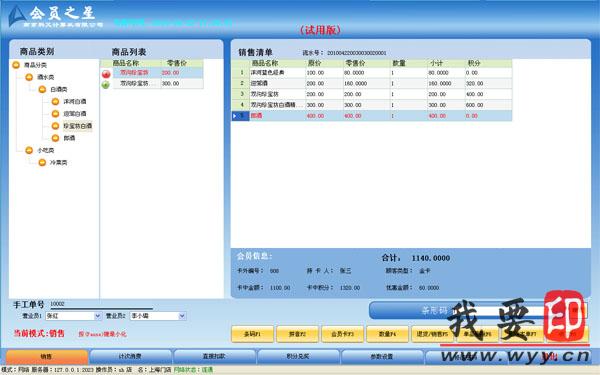Click the sailboat logo in the header
600x375 pixels.
coord(16,16)
